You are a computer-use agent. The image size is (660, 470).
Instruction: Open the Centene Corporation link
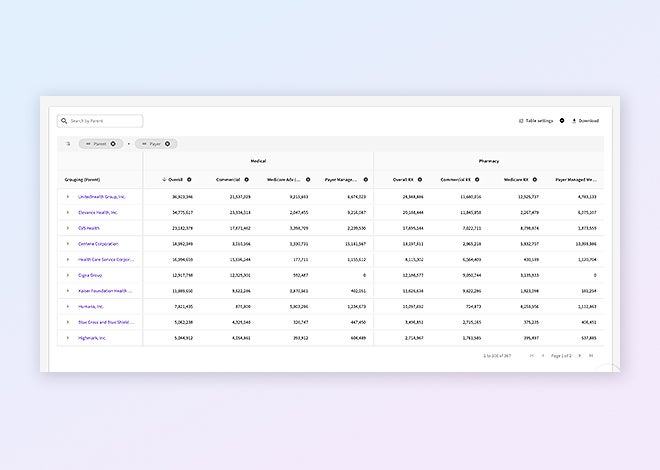click(x=98, y=243)
